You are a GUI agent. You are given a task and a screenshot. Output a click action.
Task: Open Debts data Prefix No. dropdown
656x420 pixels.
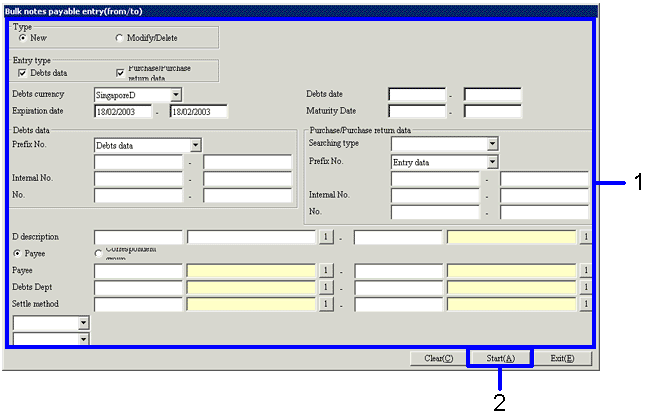point(195,146)
